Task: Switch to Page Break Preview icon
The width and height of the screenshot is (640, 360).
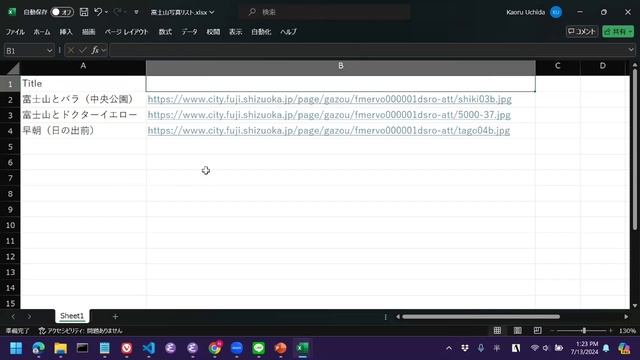Action: click(x=538, y=331)
